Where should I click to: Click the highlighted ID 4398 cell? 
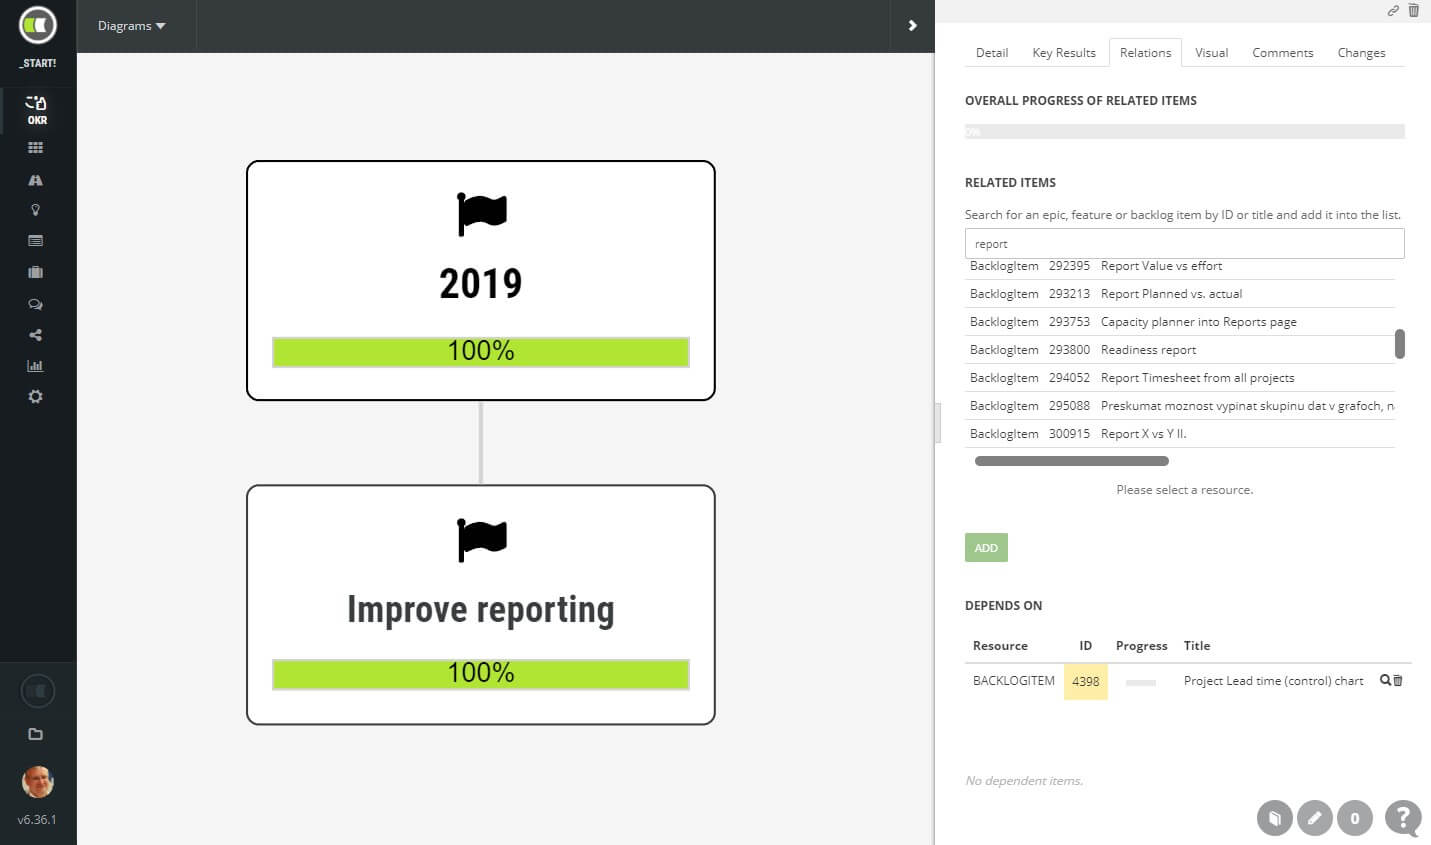point(1086,681)
